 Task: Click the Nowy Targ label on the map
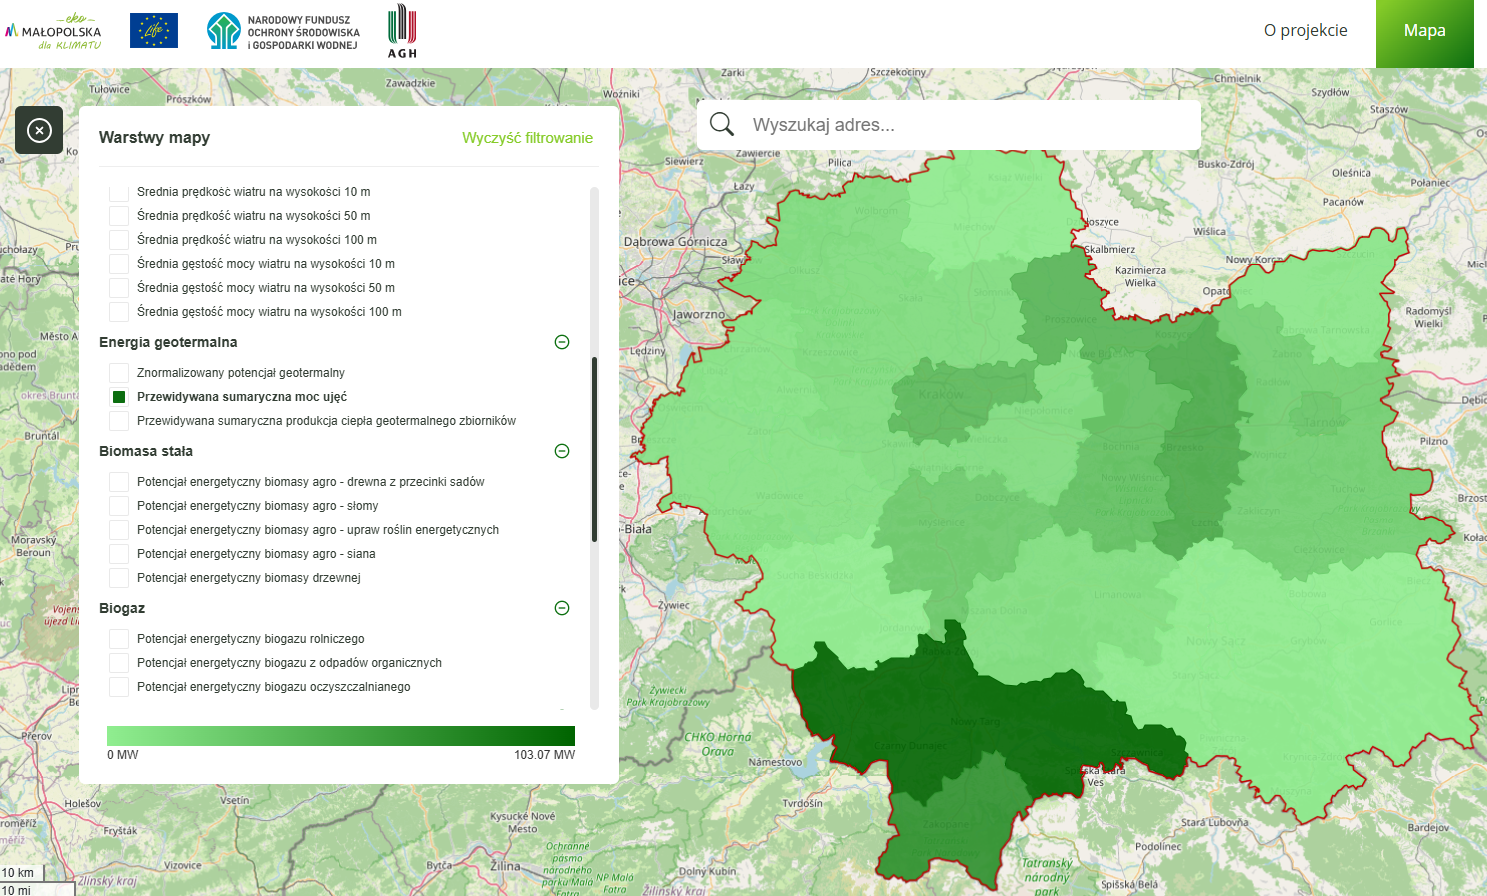[976, 722]
